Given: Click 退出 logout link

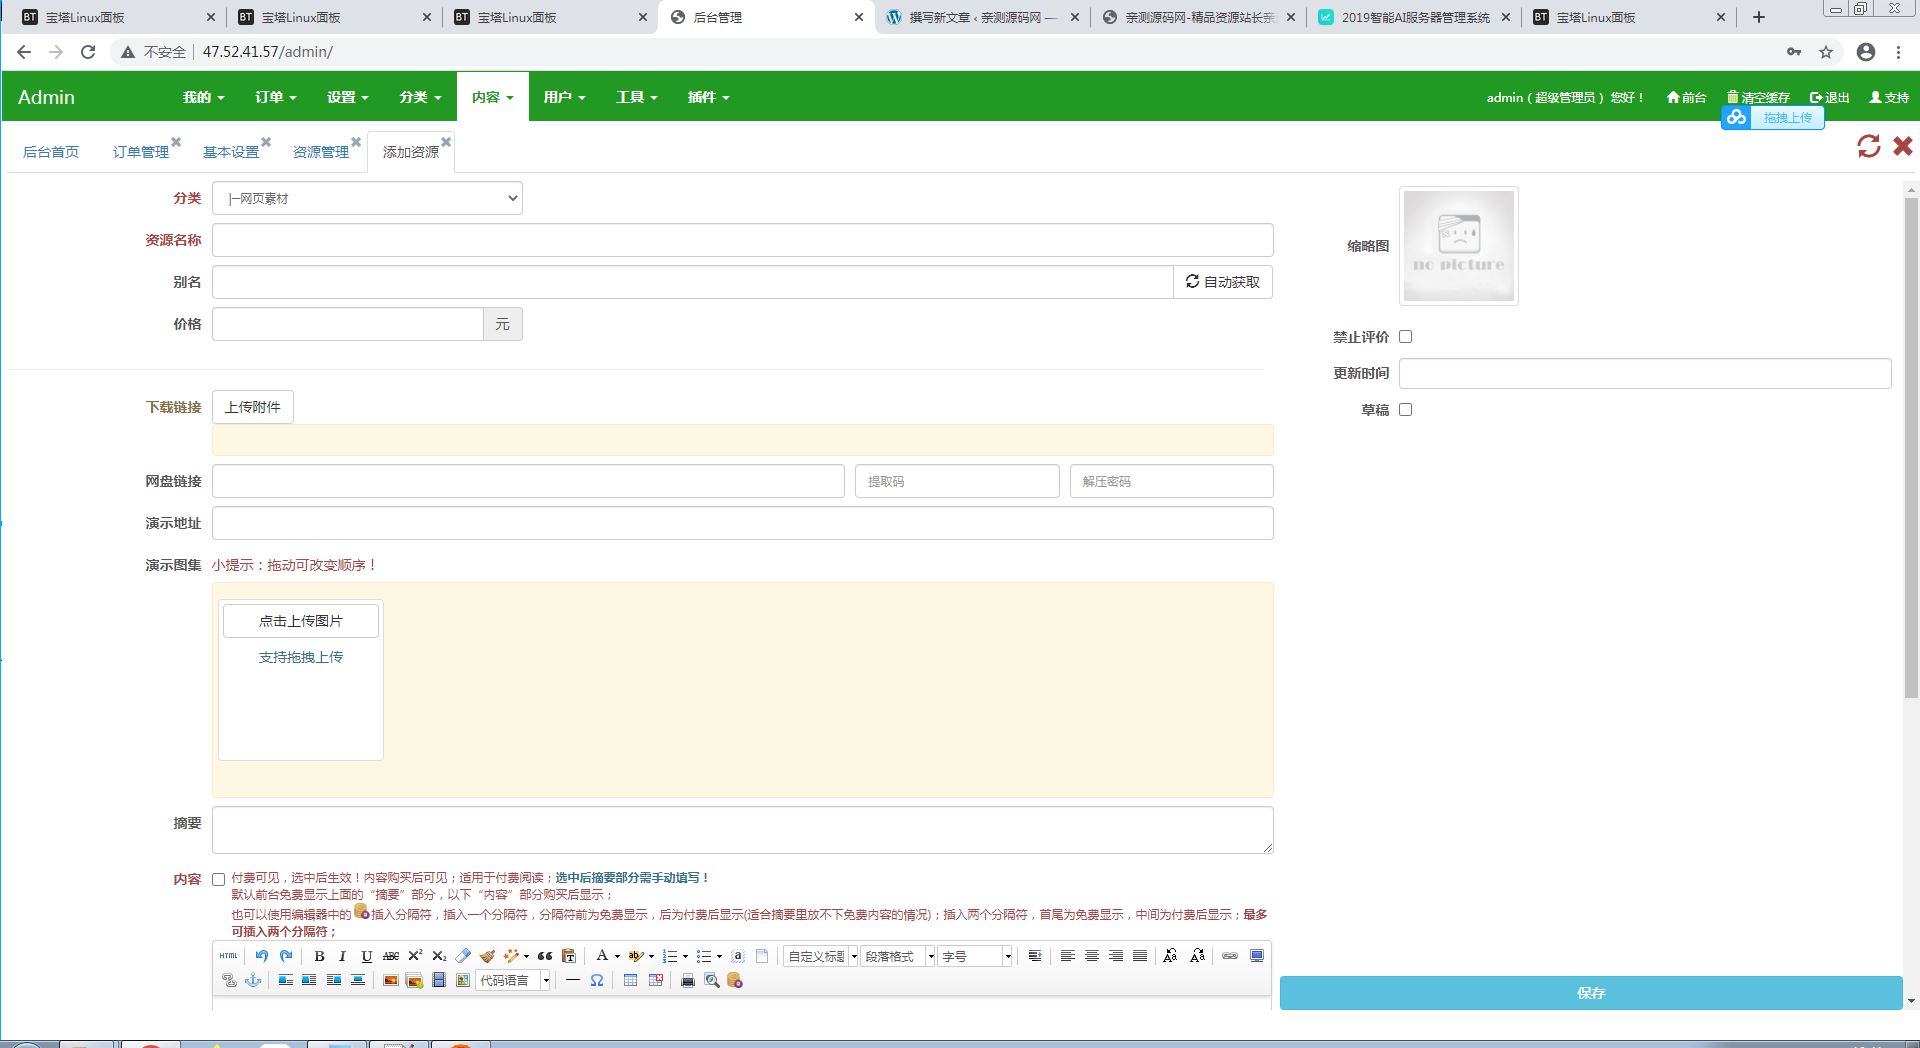Looking at the screenshot, I should pos(1829,97).
